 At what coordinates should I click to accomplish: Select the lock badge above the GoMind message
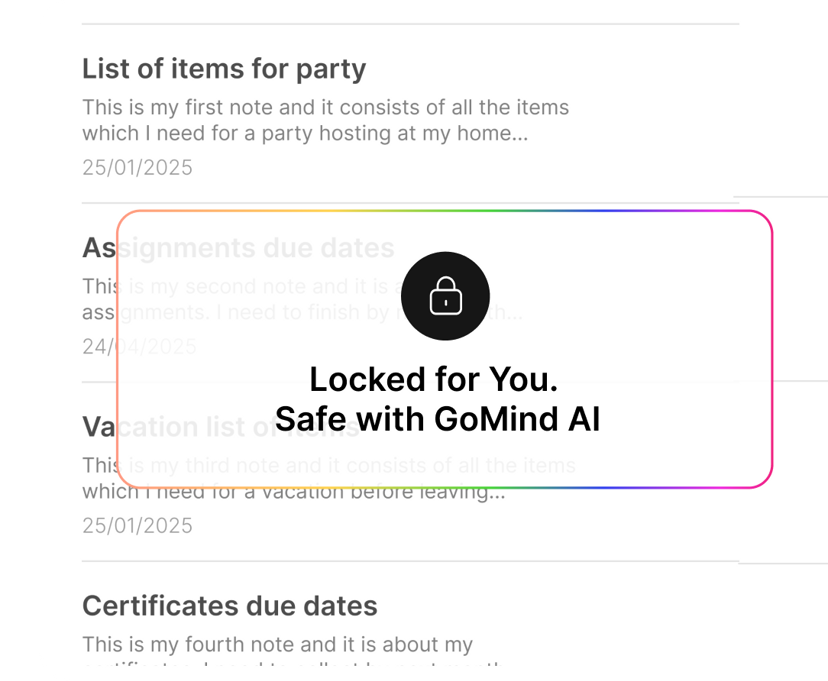coord(445,296)
